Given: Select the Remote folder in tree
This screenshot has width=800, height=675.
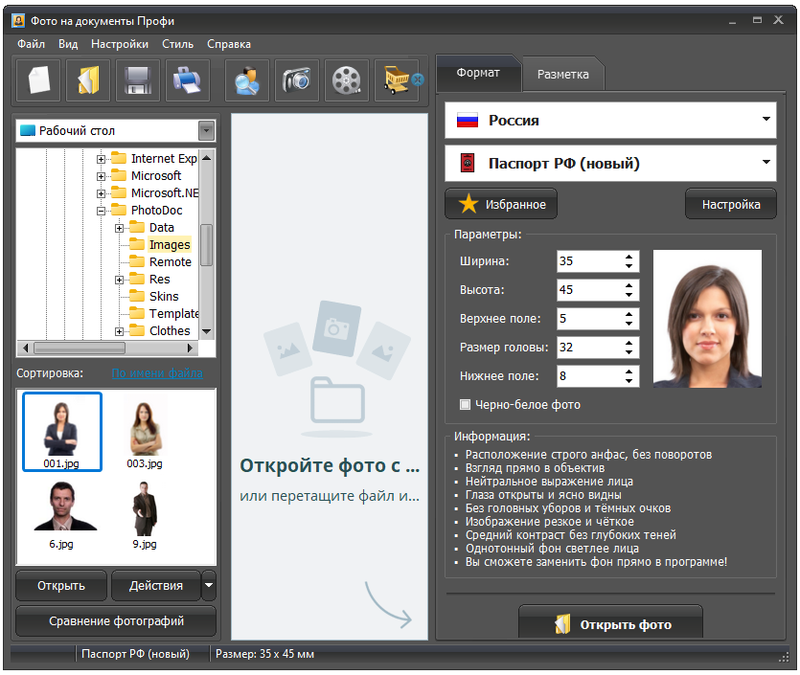Looking at the screenshot, I should click(x=170, y=262).
